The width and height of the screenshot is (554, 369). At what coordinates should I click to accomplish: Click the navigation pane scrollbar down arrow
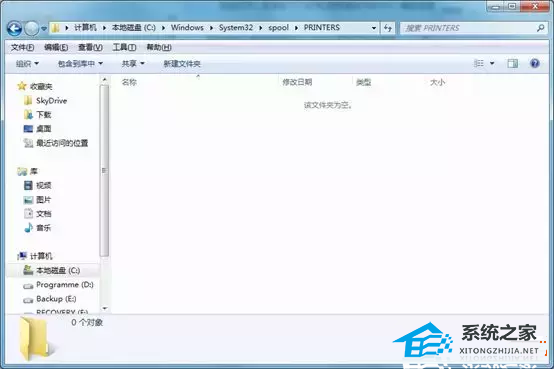point(105,308)
